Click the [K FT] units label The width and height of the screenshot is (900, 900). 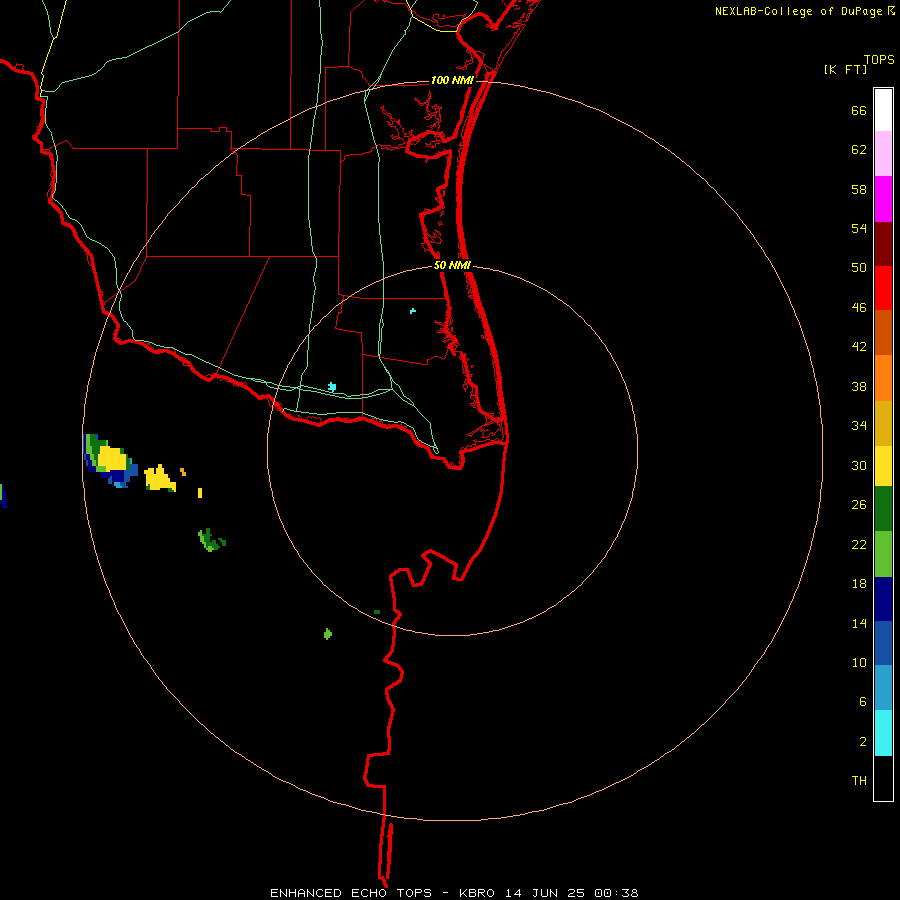[x=845, y=69]
